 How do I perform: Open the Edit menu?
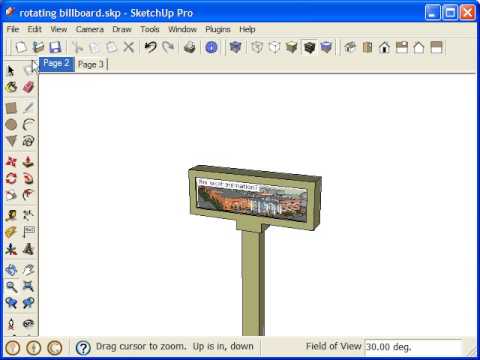(34, 29)
